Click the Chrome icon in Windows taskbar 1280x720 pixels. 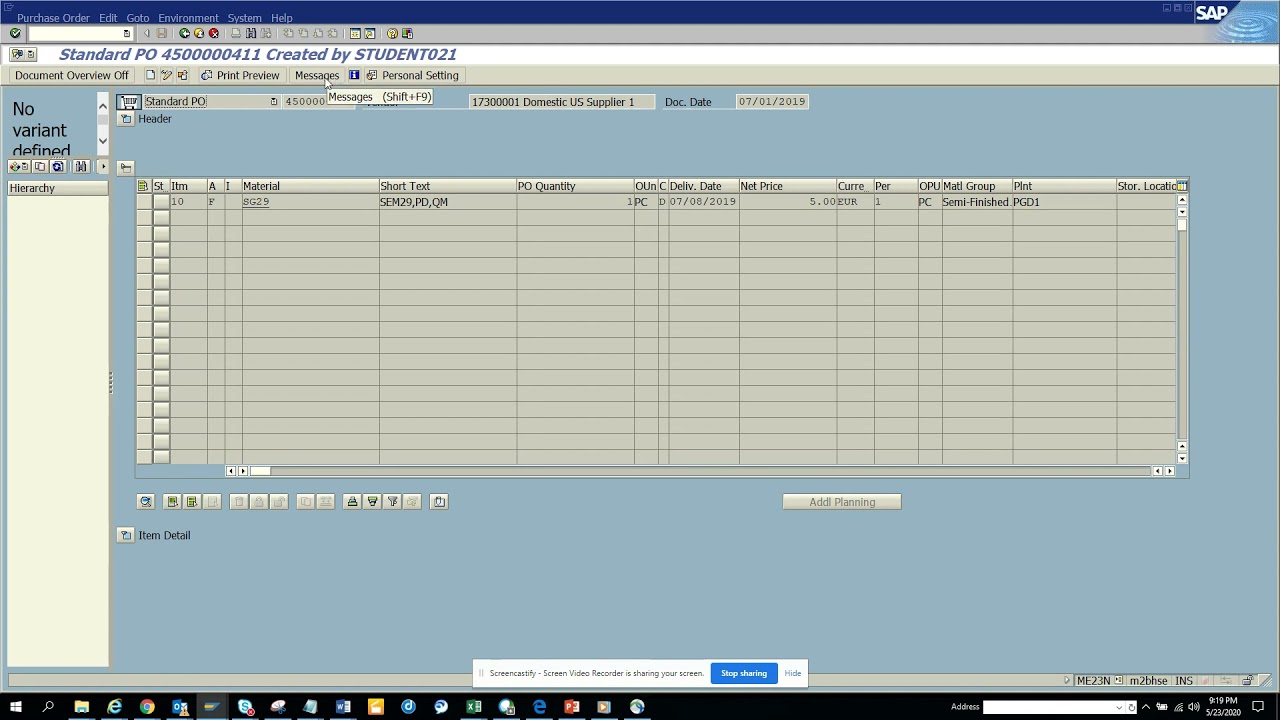tap(147, 707)
